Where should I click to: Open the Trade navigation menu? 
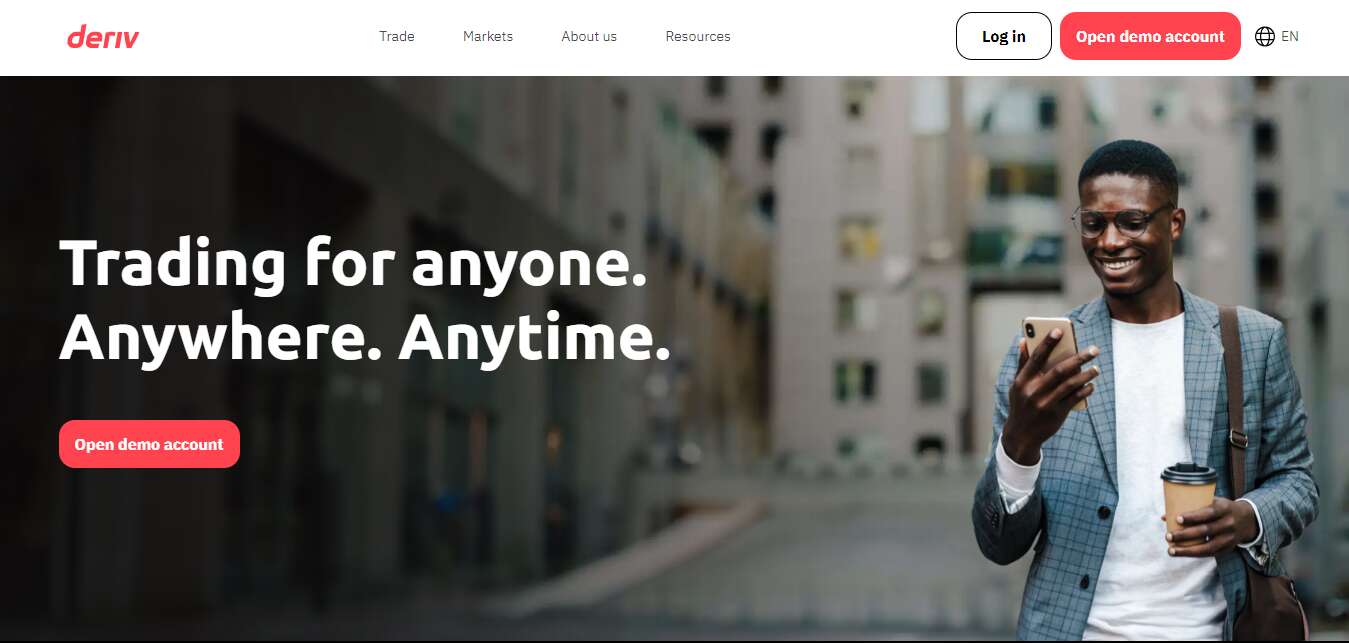tap(397, 36)
